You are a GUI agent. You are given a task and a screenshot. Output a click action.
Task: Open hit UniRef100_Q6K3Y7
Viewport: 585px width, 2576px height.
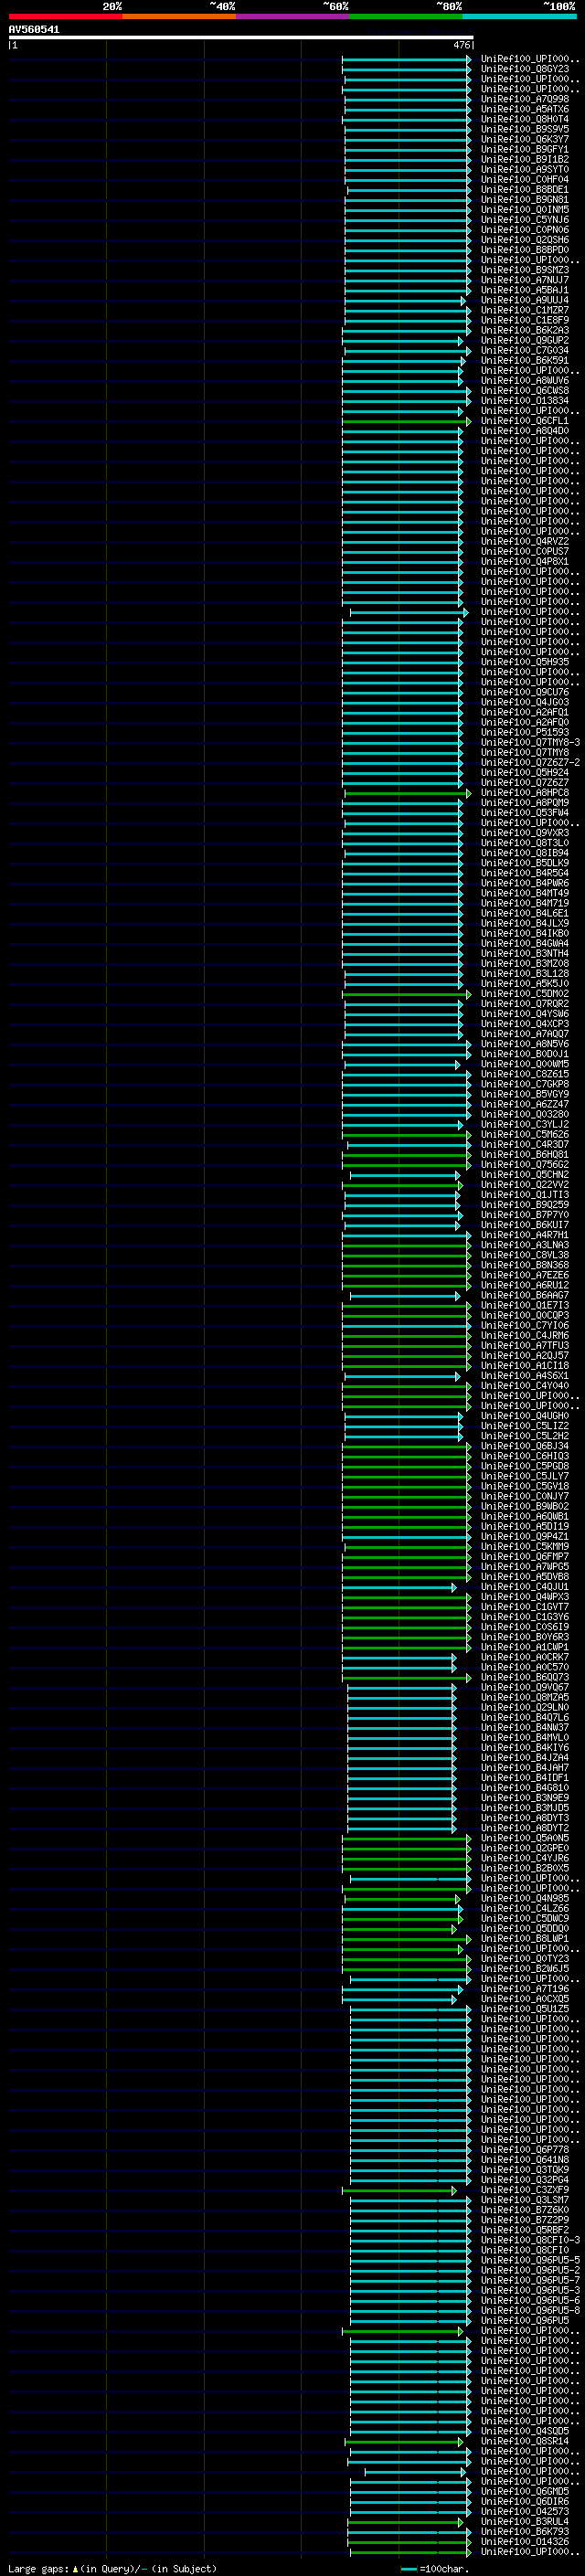click(525, 139)
